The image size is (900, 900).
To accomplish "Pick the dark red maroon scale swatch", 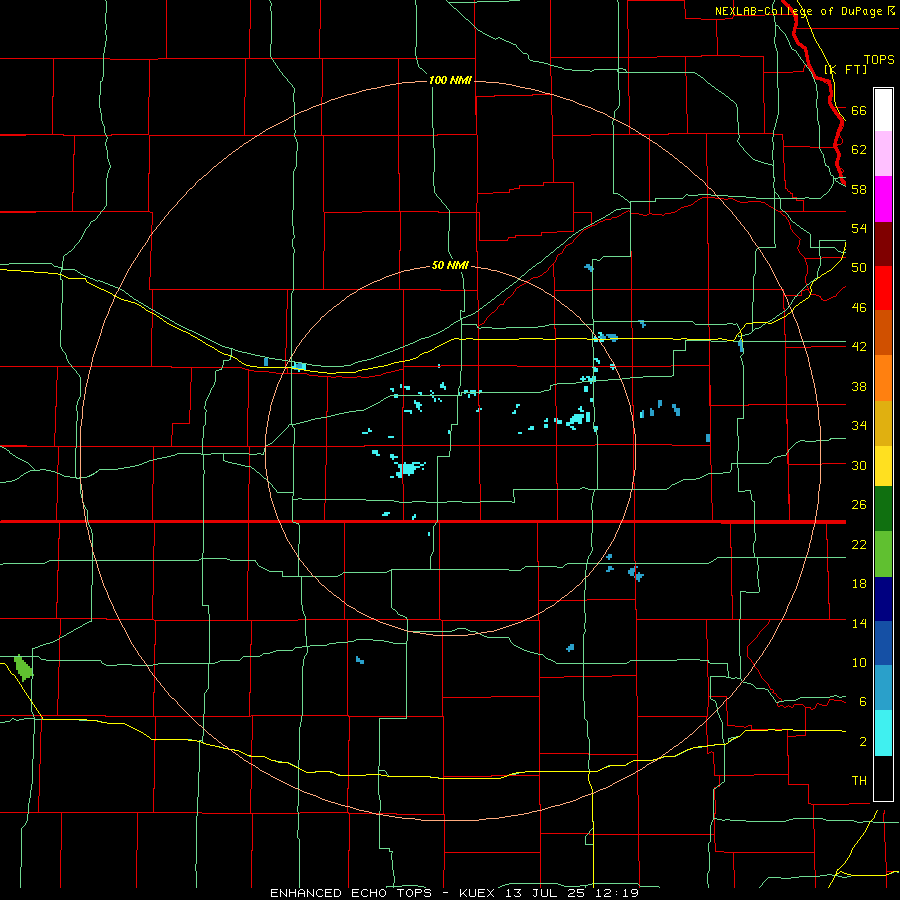I will pyautogui.click(x=883, y=244).
